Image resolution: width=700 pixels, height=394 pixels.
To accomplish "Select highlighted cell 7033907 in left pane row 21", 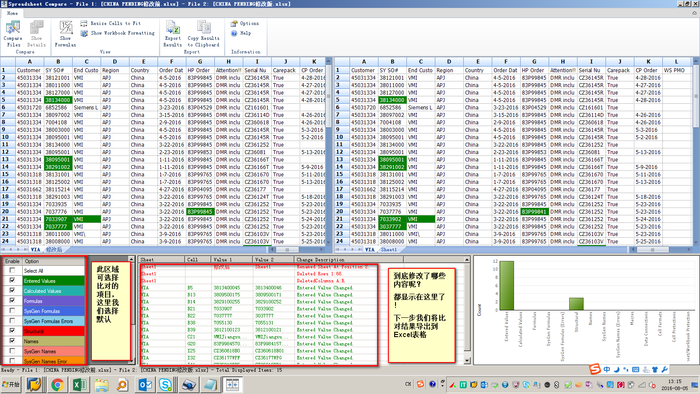I will 58,219.
